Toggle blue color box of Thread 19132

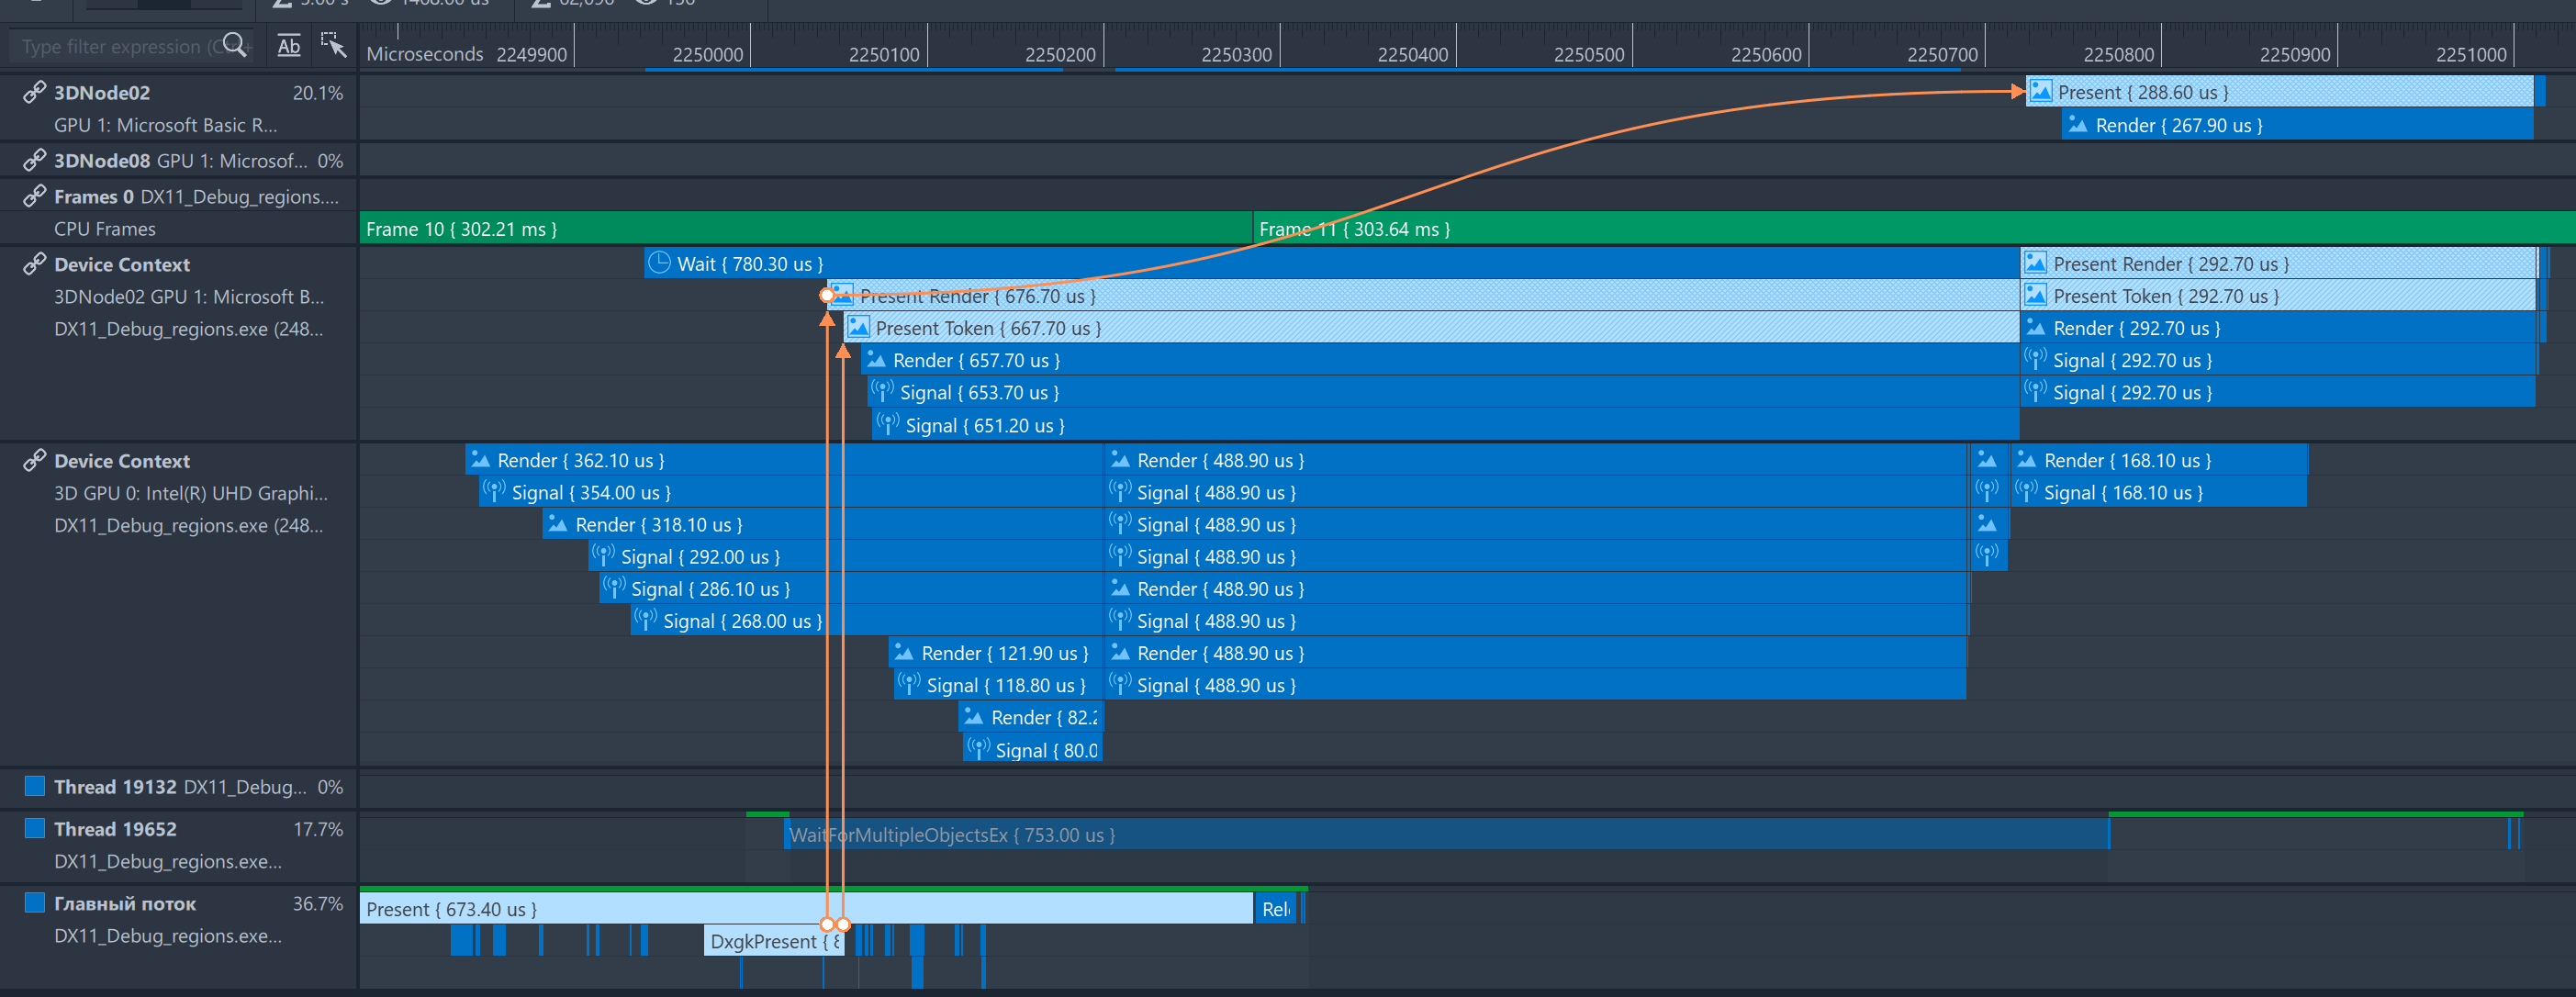tap(35, 786)
